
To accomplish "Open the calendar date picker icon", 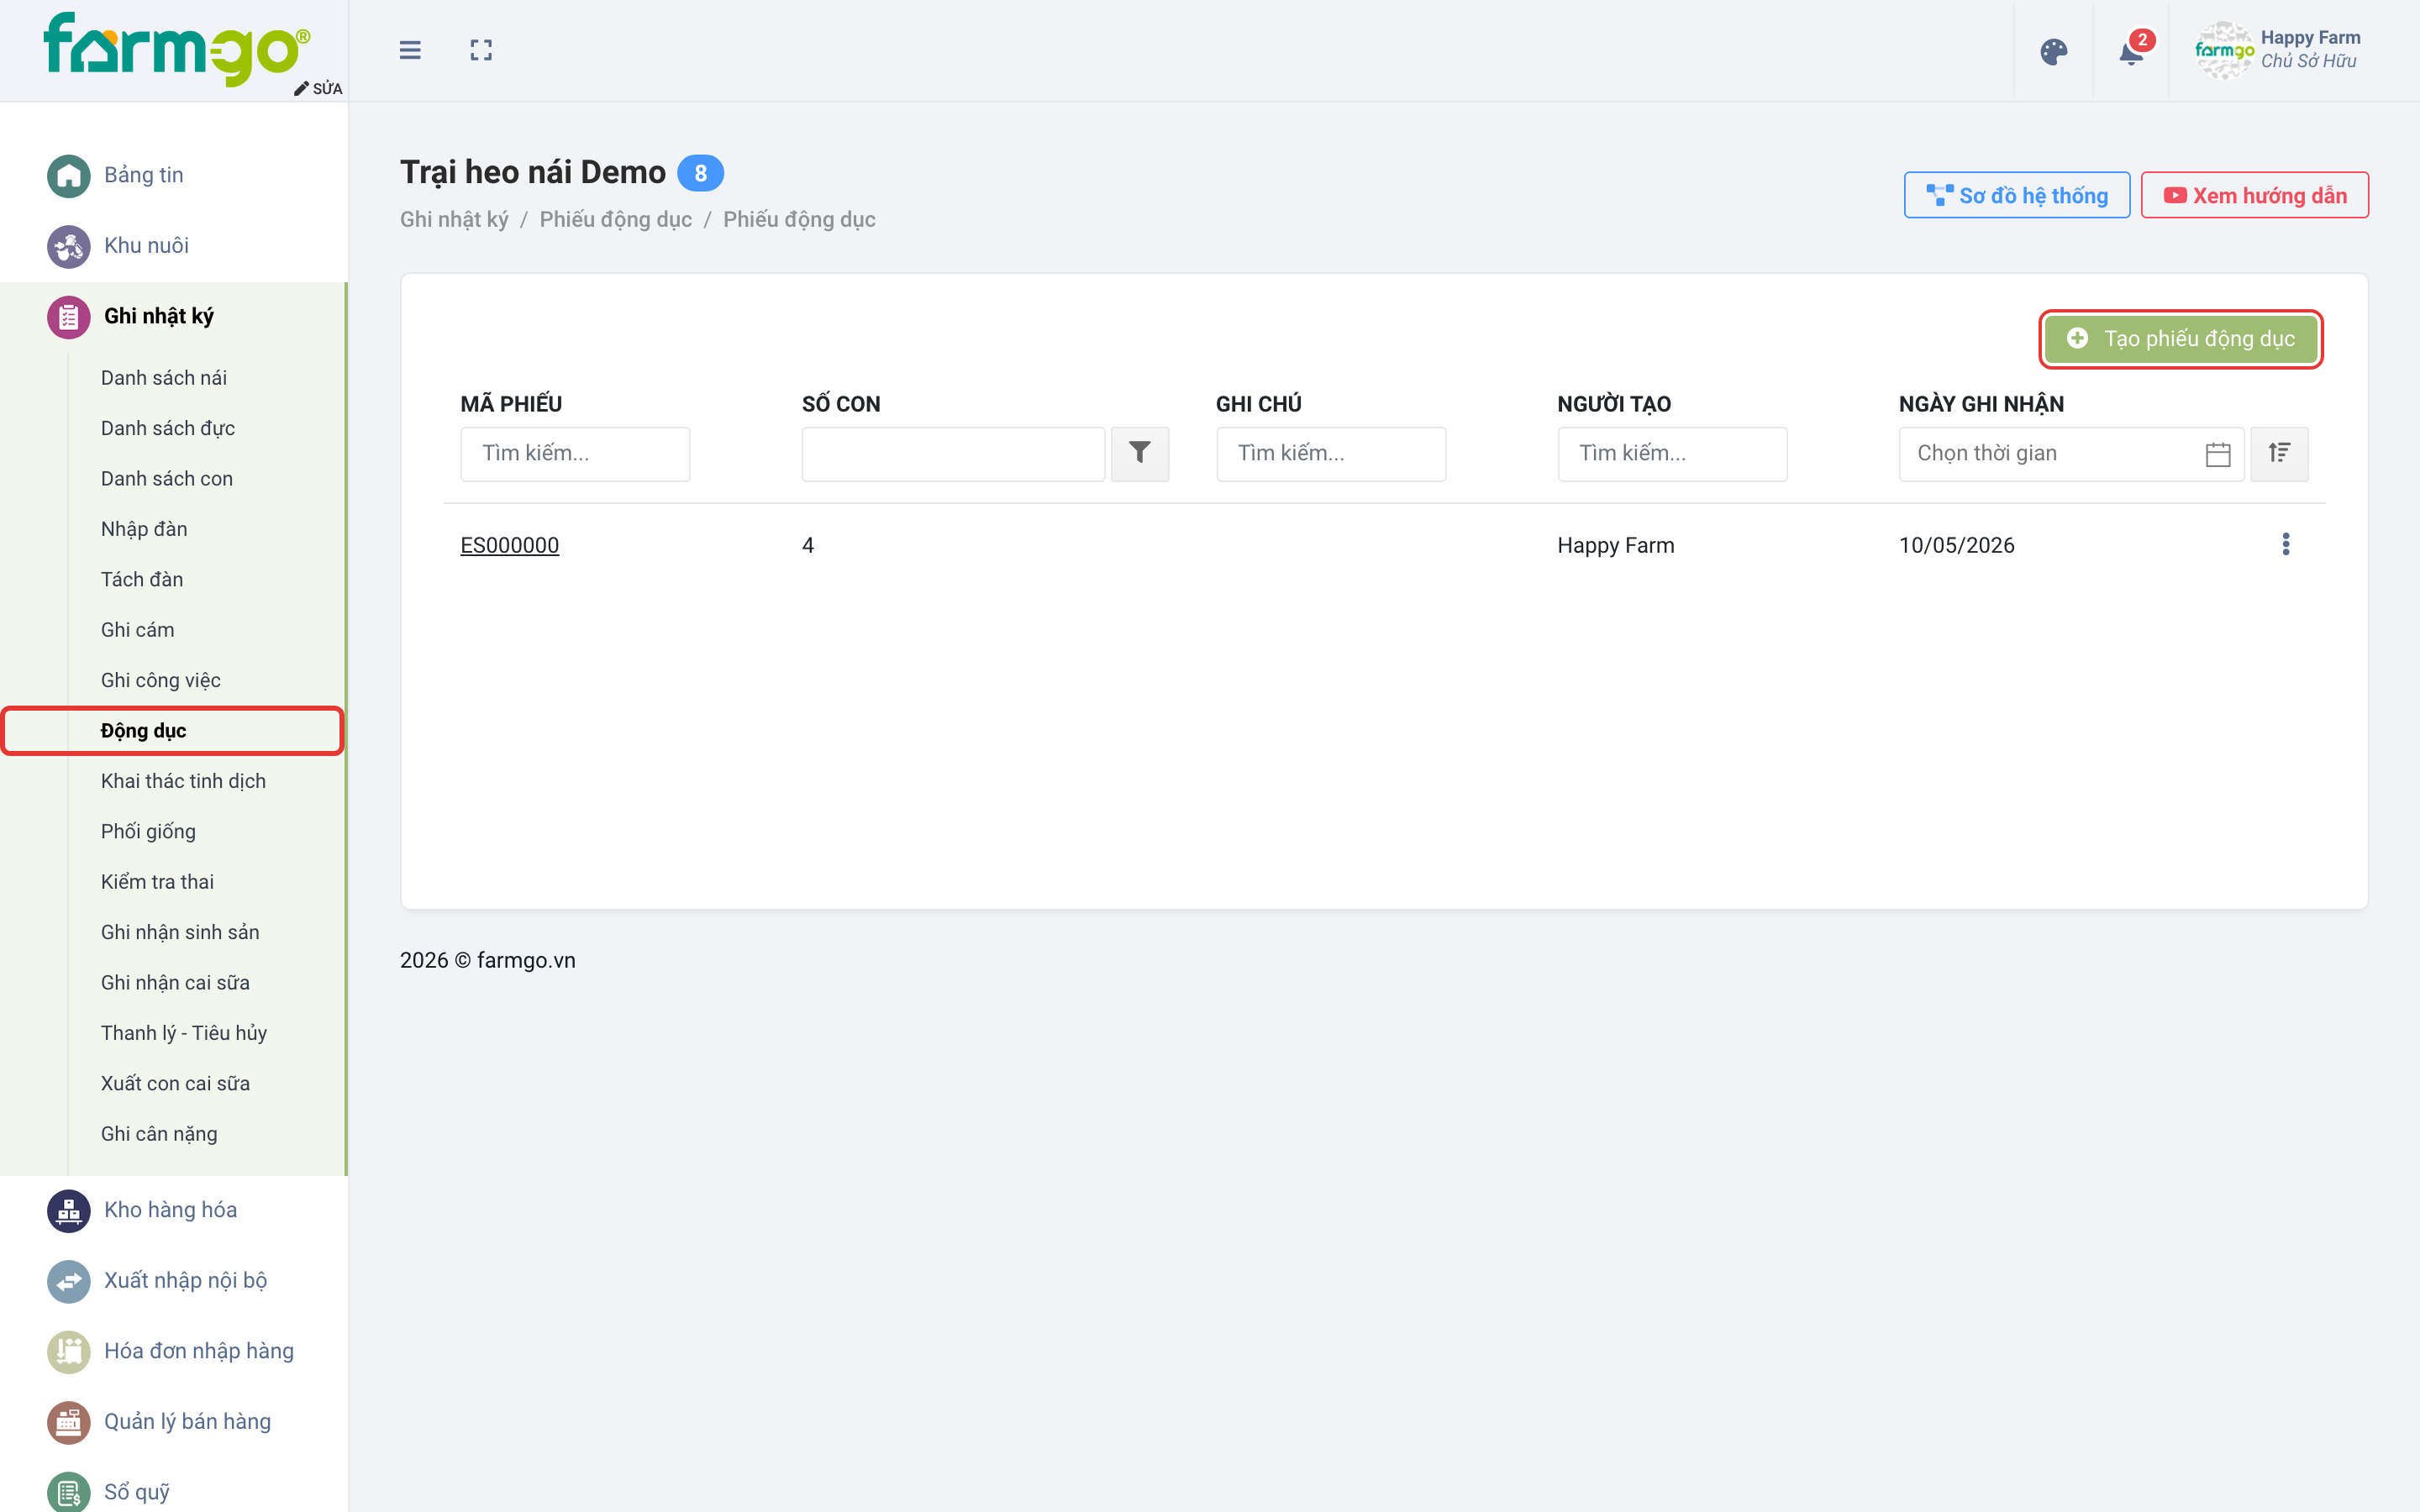I will point(2218,454).
